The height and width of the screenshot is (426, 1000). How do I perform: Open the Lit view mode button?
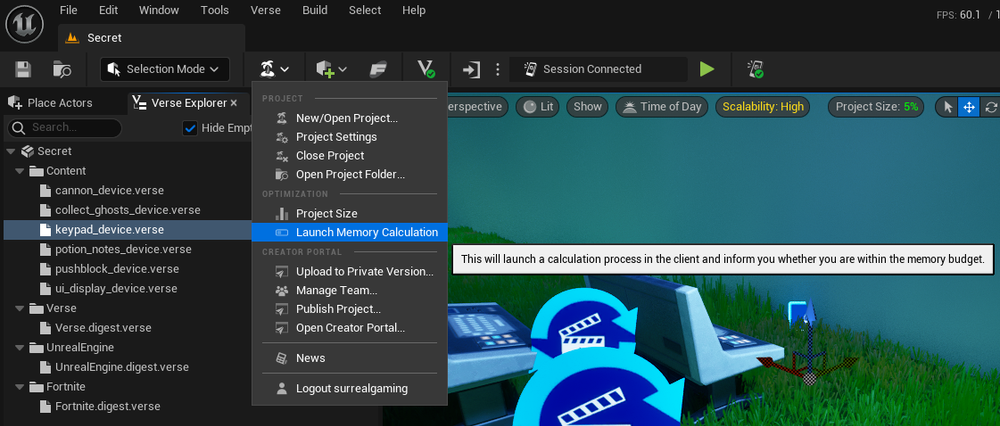click(538, 106)
